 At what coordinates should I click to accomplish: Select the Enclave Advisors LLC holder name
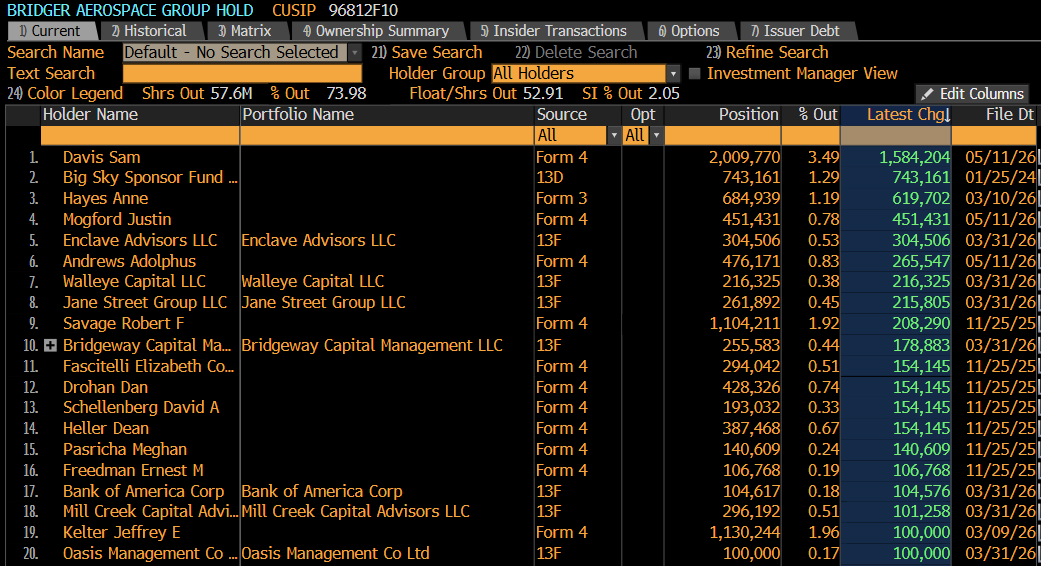(140, 240)
